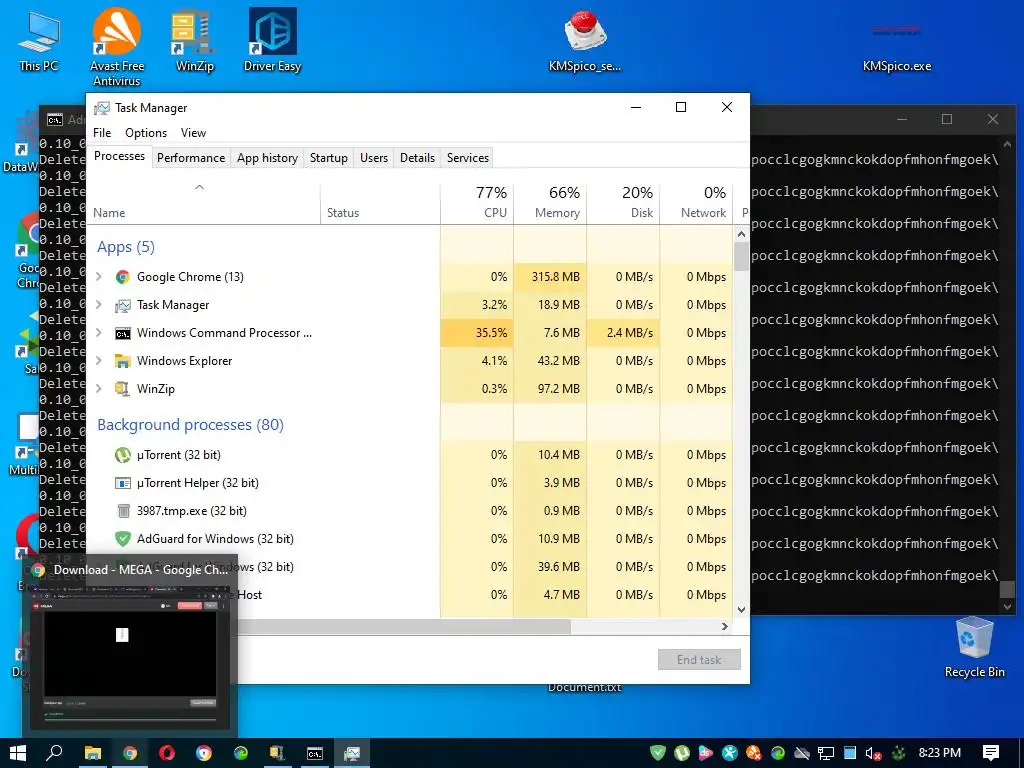The height and width of the screenshot is (768, 1024).
Task: Select the Background processes (80) header
Action: 191,424
